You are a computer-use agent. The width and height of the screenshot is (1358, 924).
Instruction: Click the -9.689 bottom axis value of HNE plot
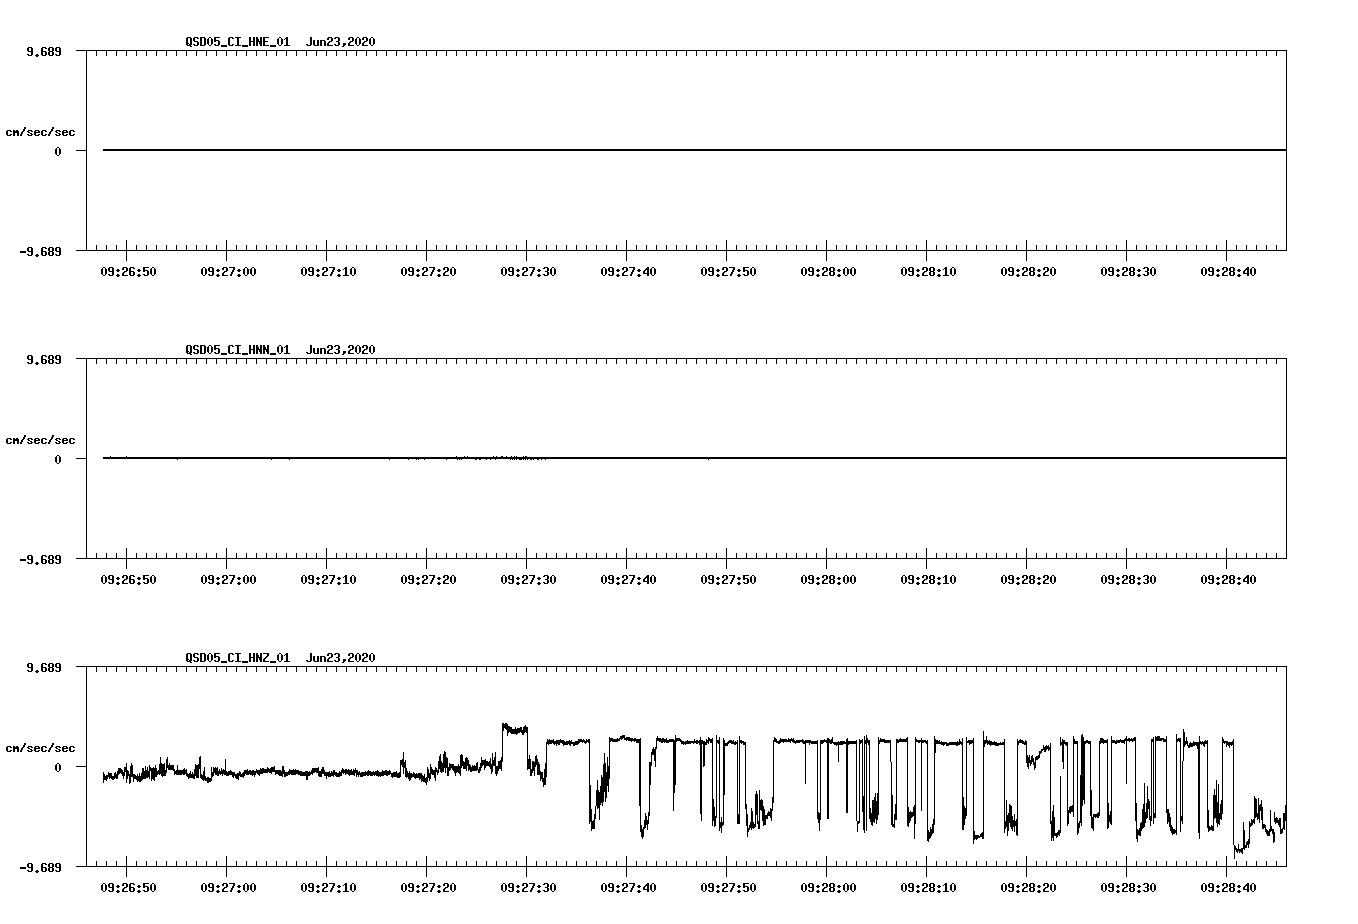(40, 252)
